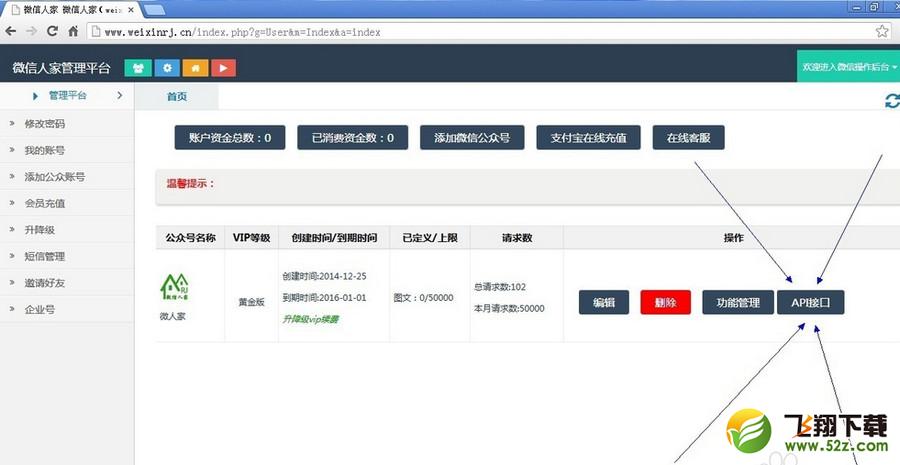
Task: Click the 添加微信公众号 button
Action: (x=472, y=138)
